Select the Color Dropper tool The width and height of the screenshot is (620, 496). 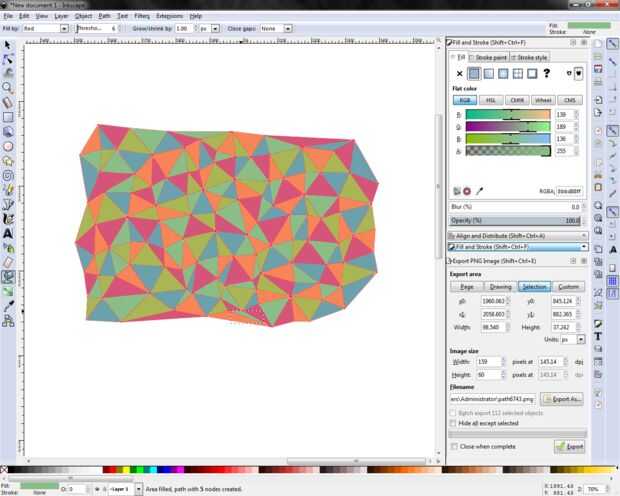click(8, 306)
